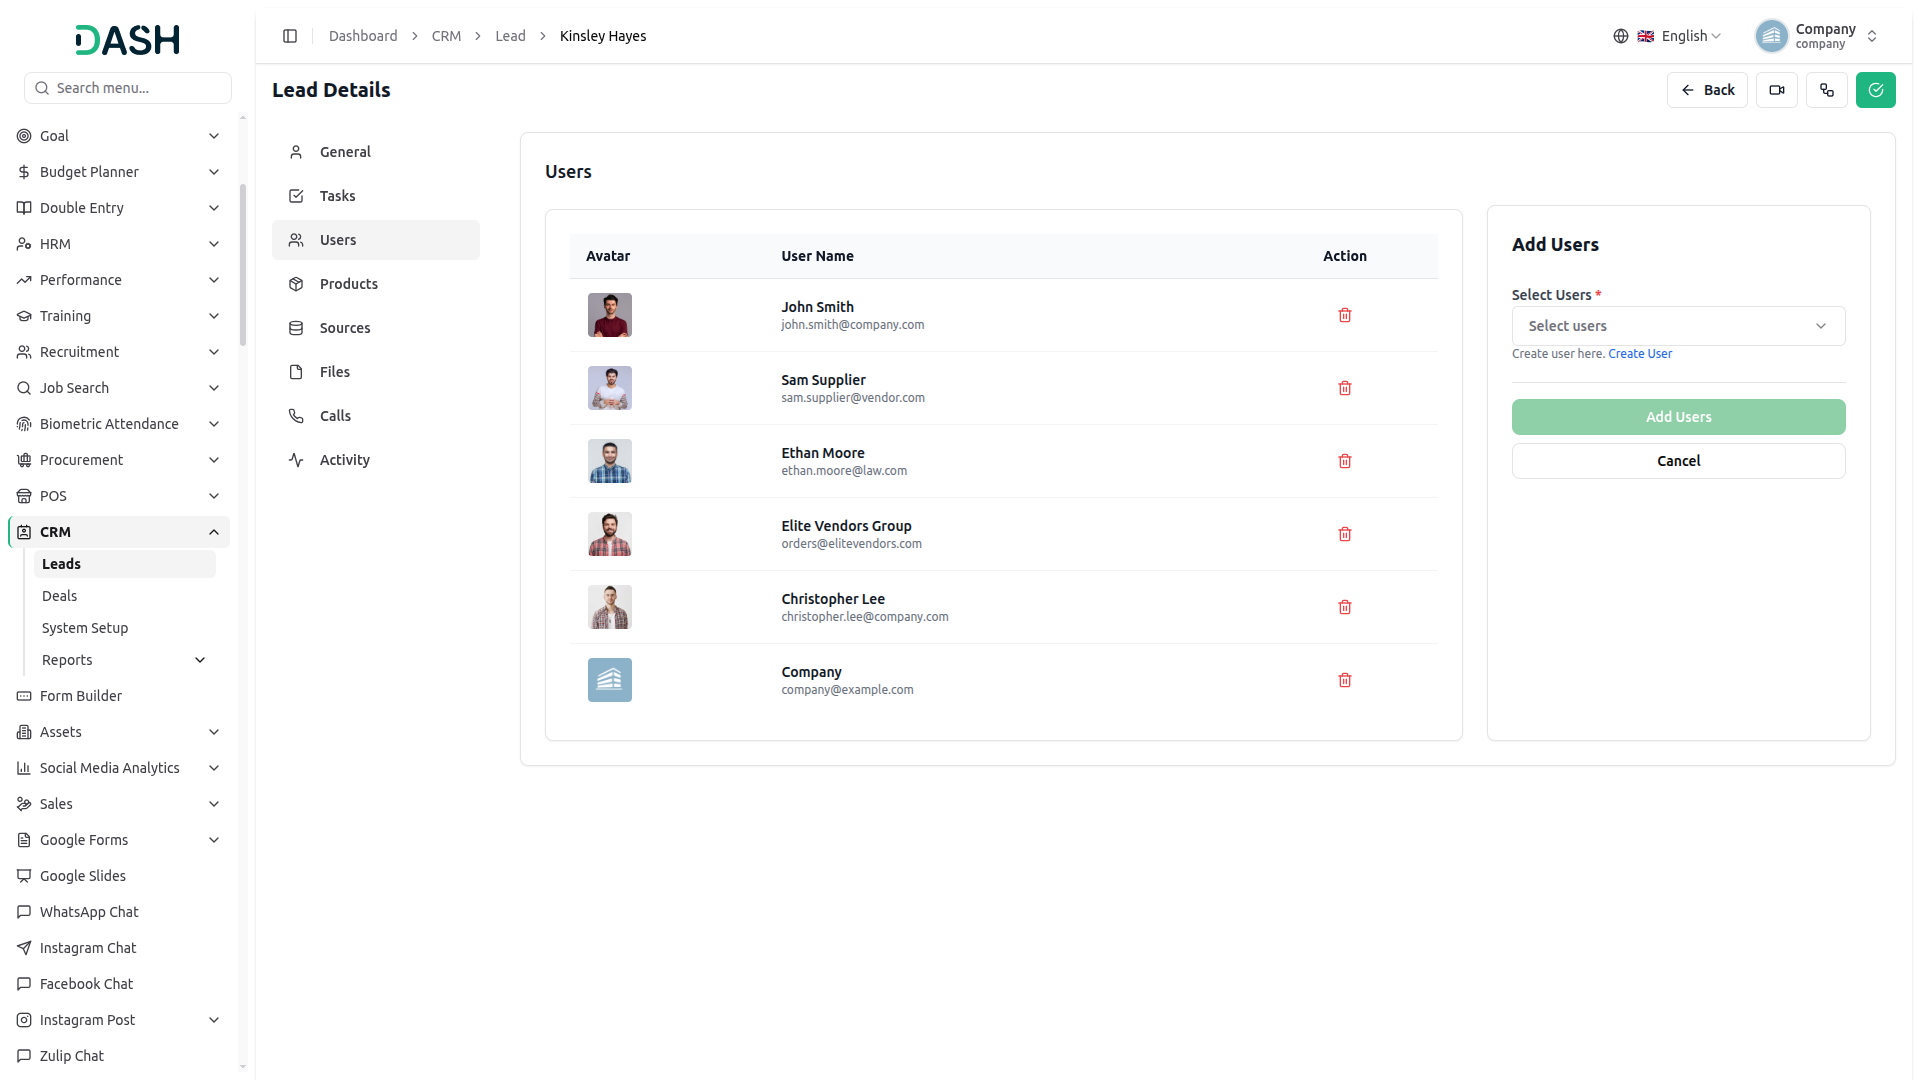Click the green checkmark icon button
The width and height of the screenshot is (1920, 1080).
coord(1876,90)
